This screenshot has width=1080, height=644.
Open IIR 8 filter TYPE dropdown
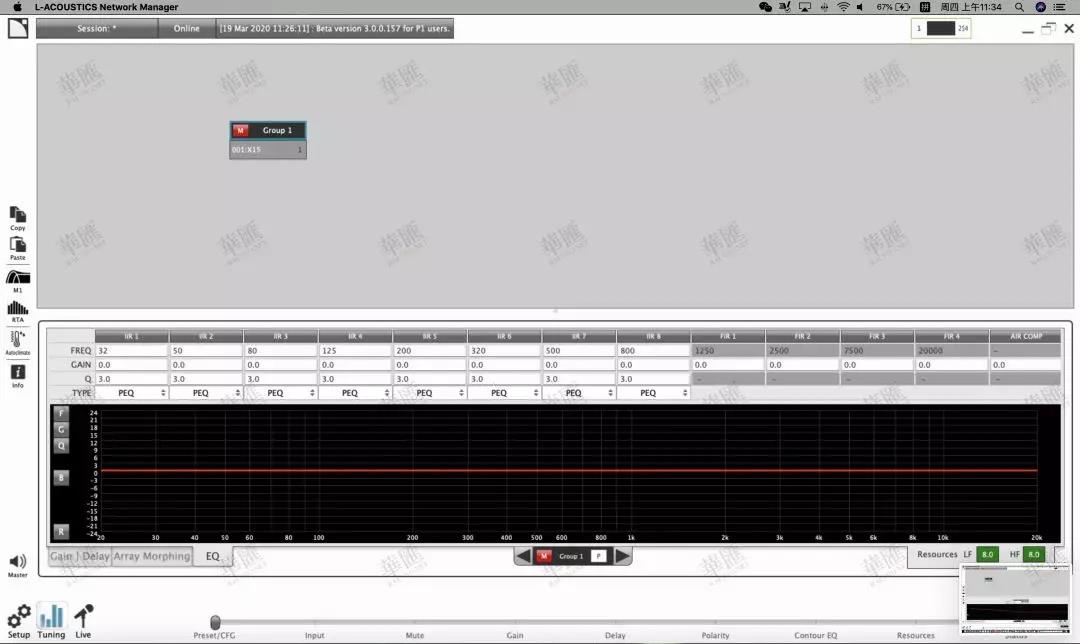click(654, 393)
